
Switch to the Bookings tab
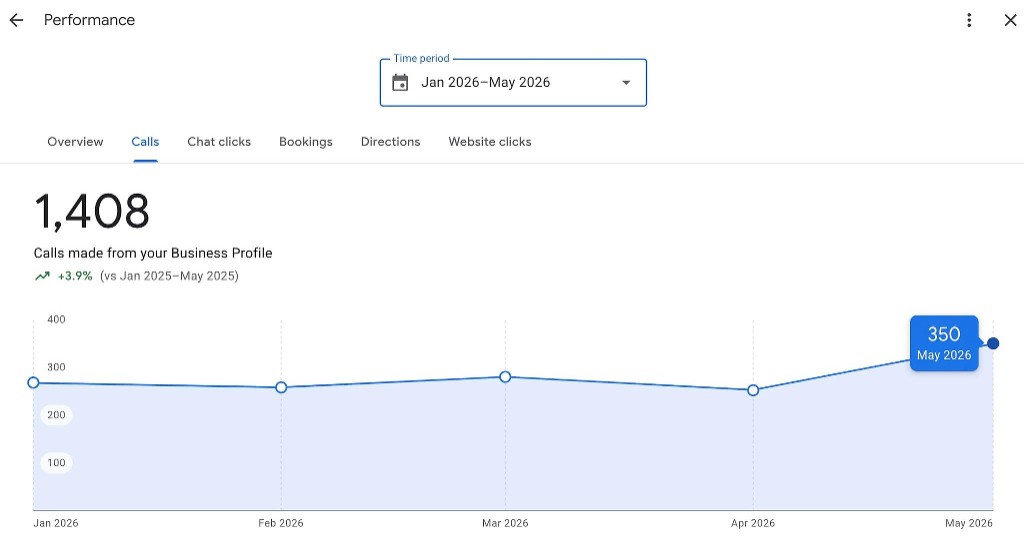pos(306,142)
